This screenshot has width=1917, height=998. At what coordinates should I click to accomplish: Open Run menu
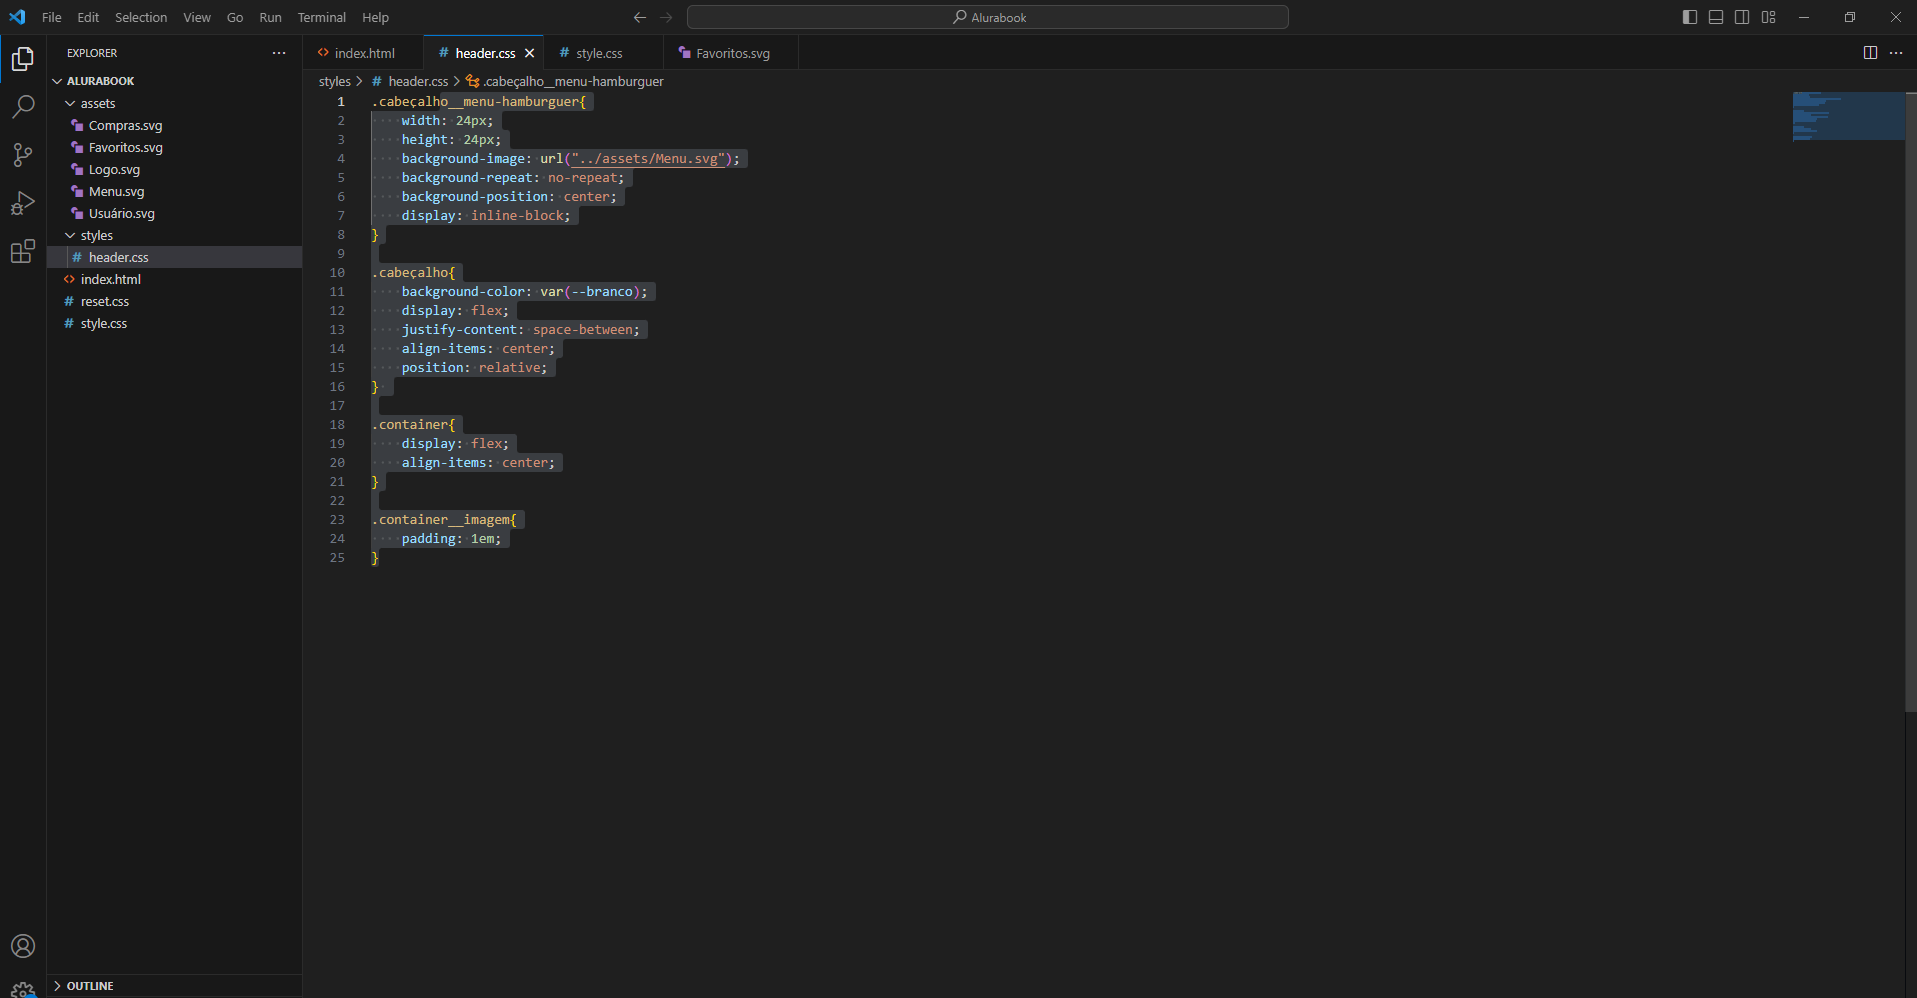[270, 17]
